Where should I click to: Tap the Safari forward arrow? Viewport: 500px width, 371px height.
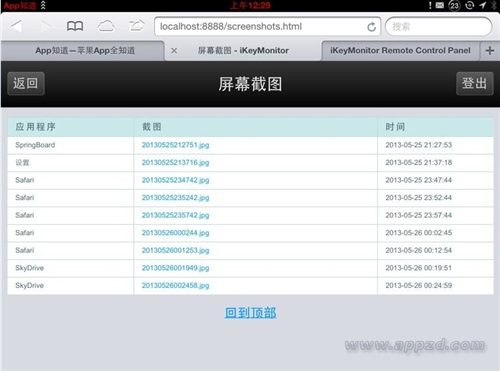45,26
